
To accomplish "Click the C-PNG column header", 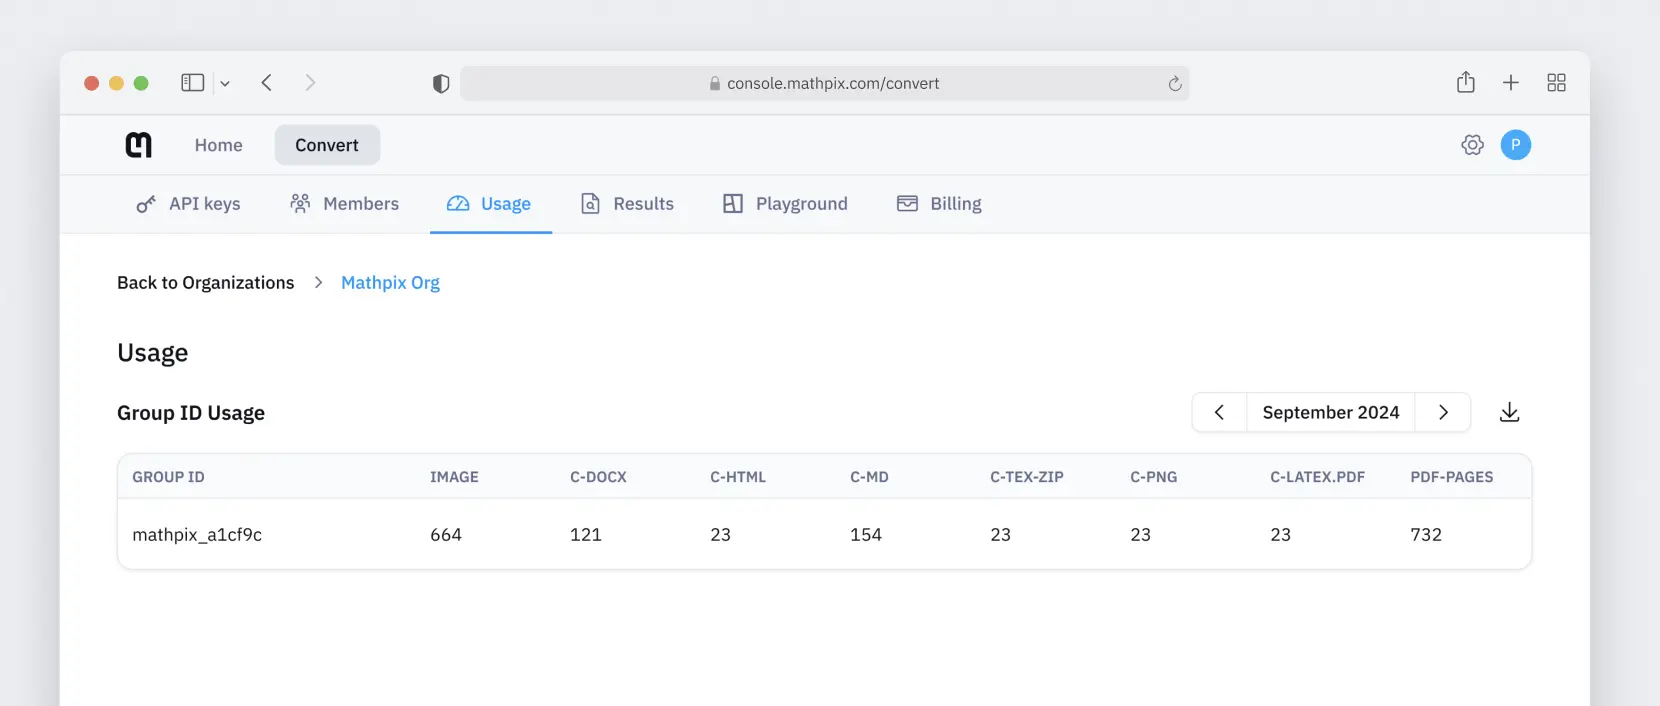I will click(1154, 477).
